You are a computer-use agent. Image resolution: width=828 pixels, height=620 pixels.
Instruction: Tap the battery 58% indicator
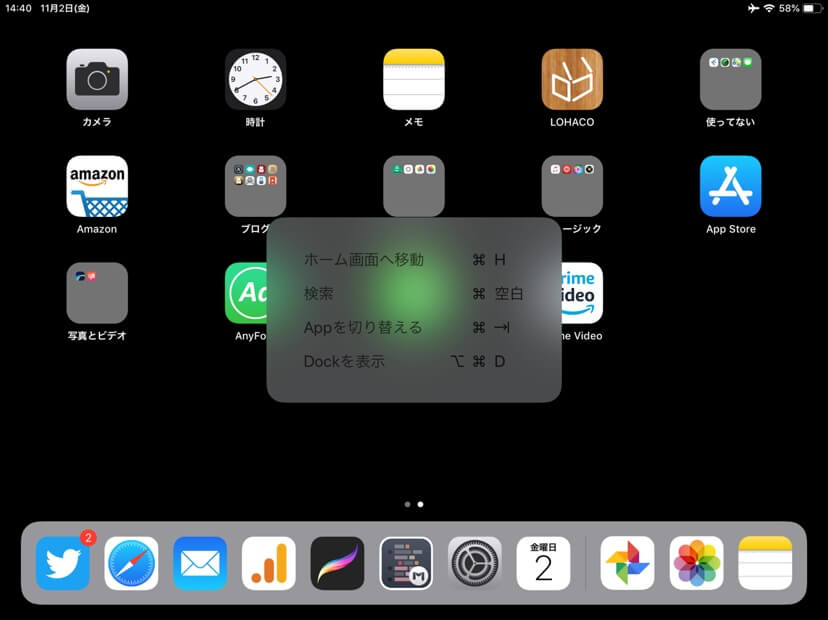[x=801, y=8]
